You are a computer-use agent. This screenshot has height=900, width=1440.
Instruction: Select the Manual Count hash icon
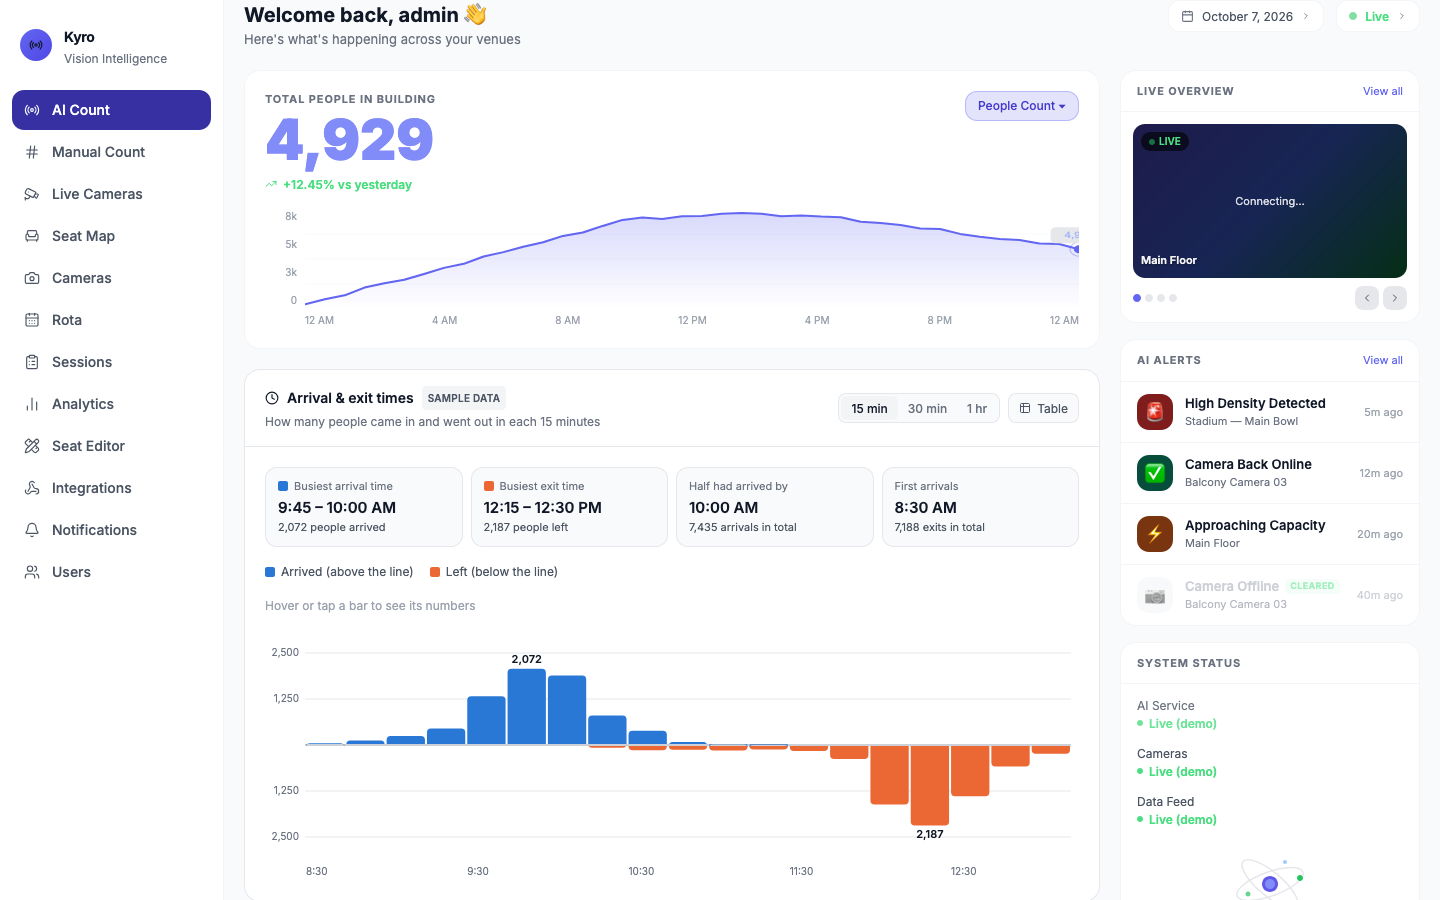(32, 152)
